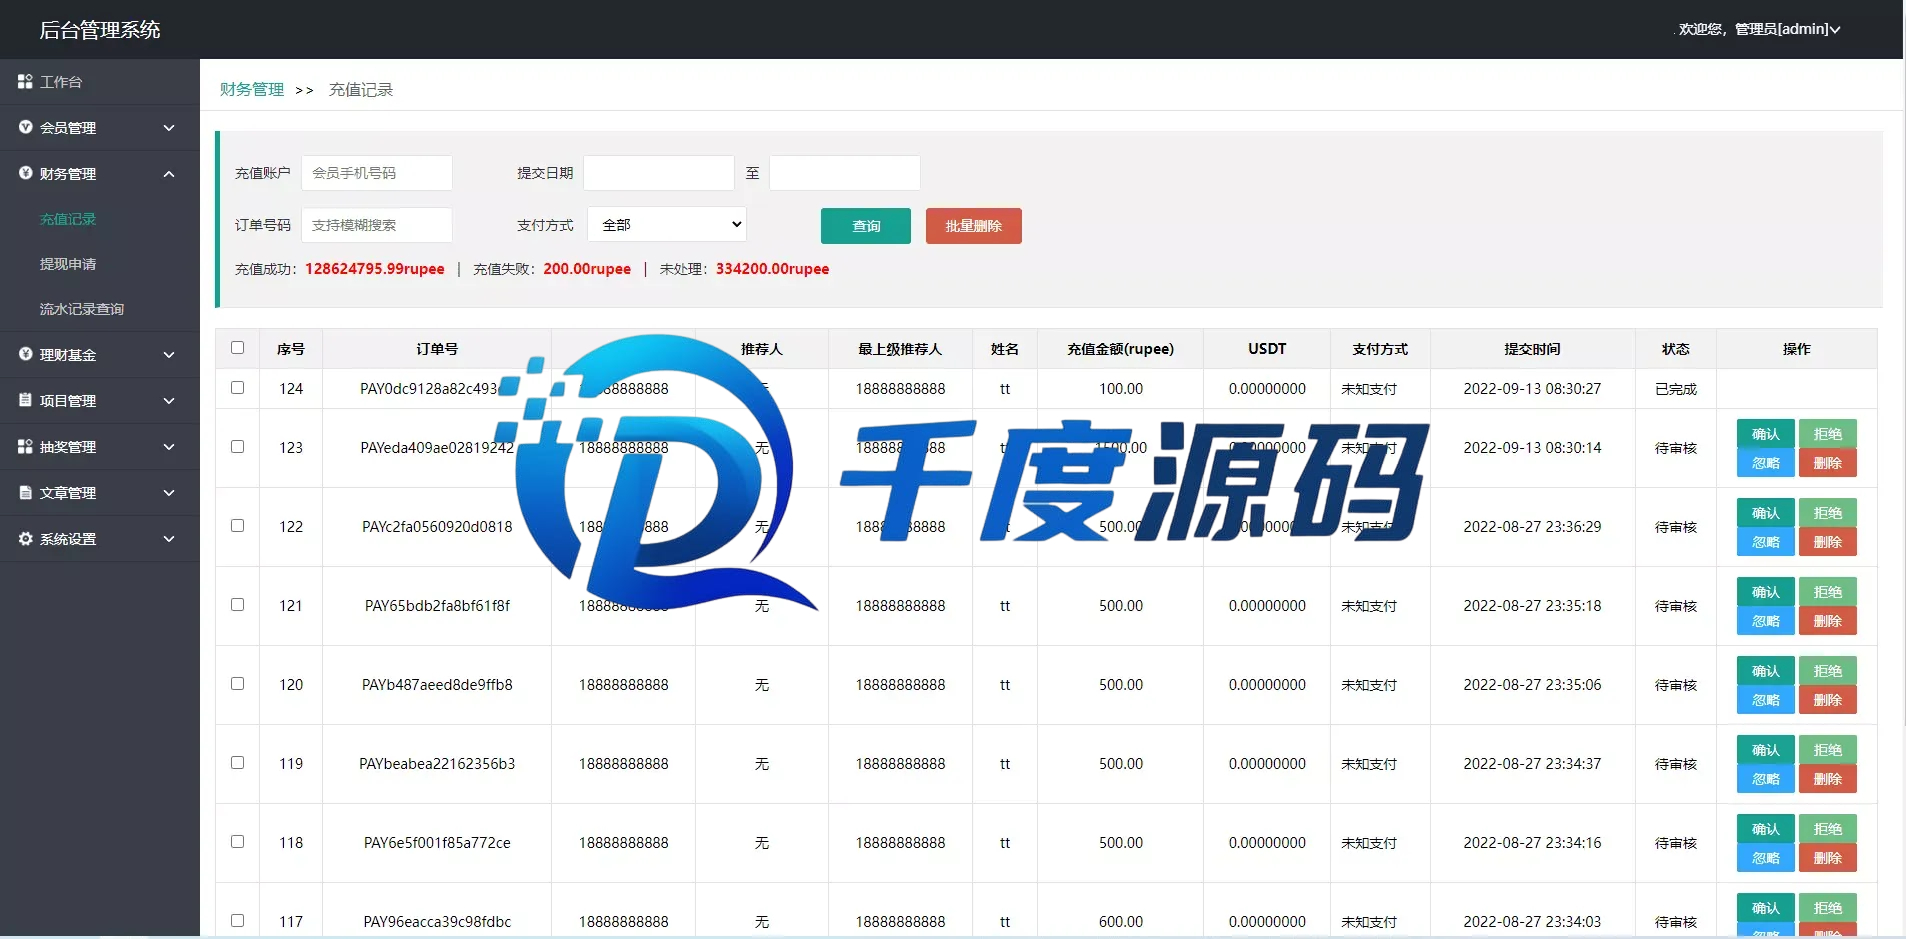
Task: Expand the 项目管理 menu chevron
Action: click(169, 401)
